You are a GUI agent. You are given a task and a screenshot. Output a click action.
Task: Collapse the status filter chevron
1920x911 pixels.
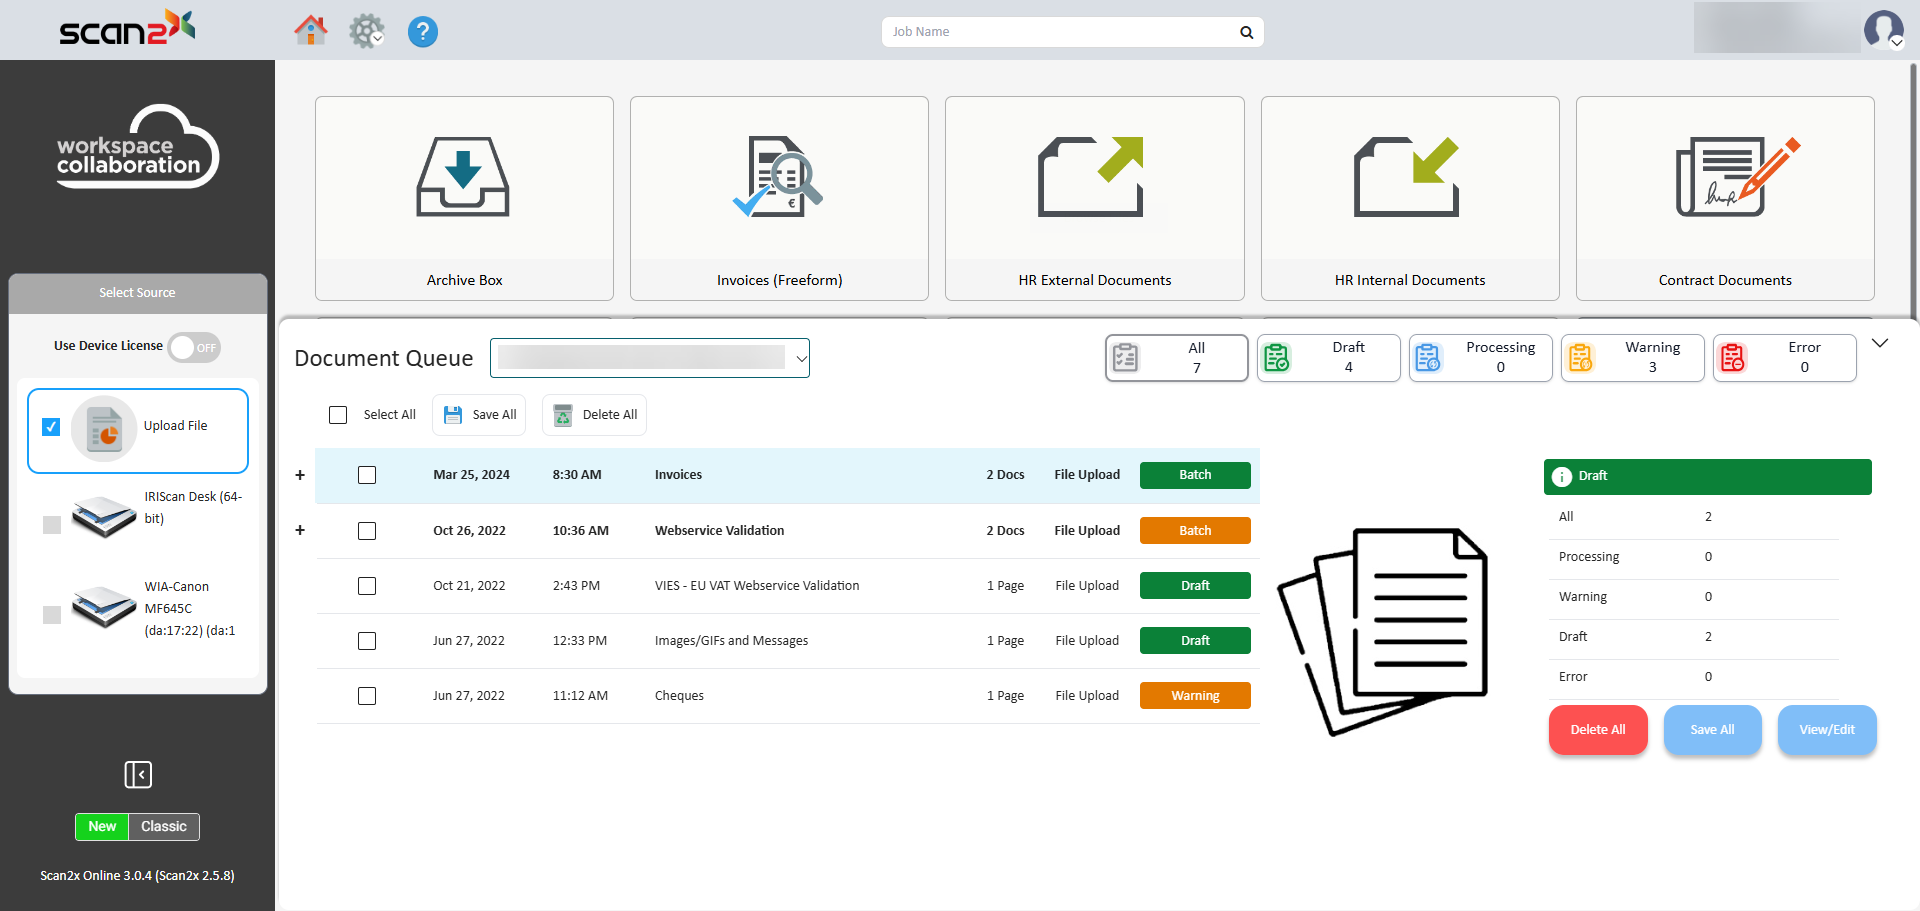coord(1880,344)
